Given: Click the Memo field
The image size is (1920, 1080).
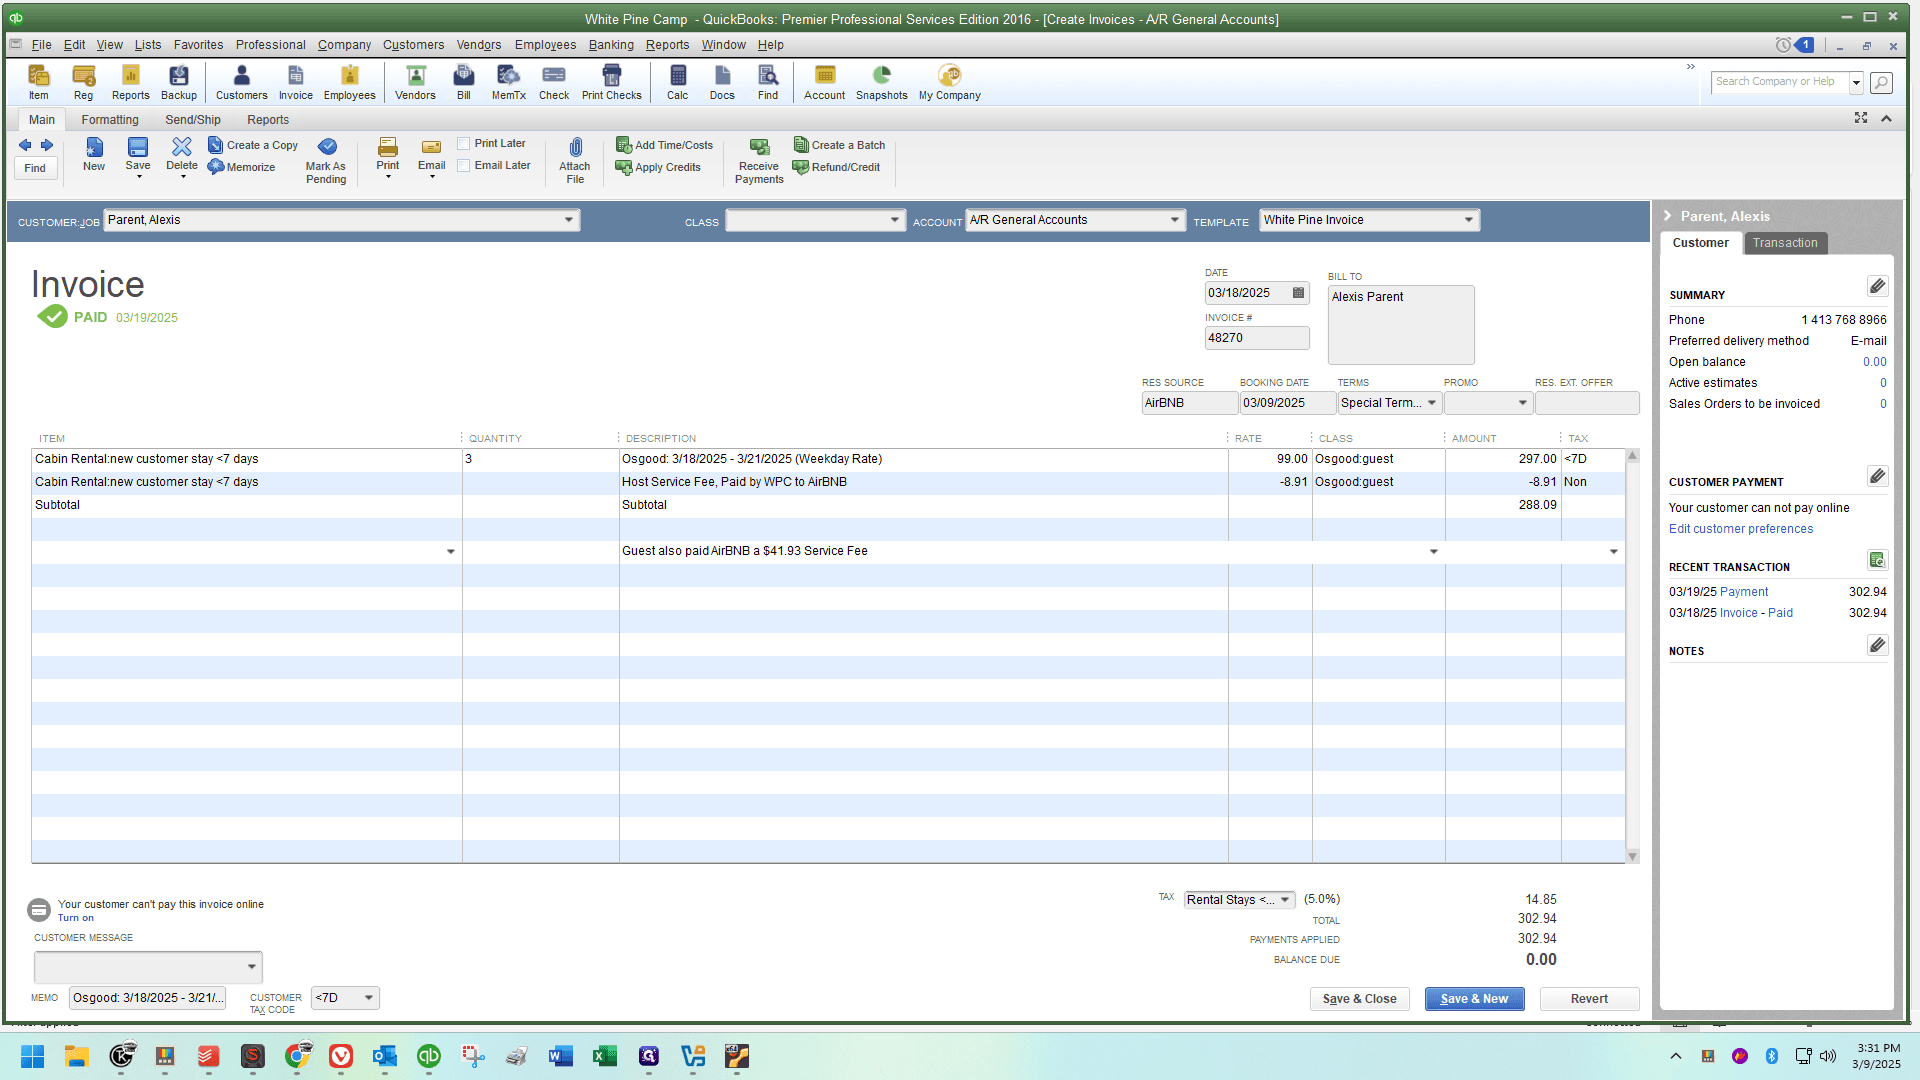Looking at the screenshot, I should [147, 998].
